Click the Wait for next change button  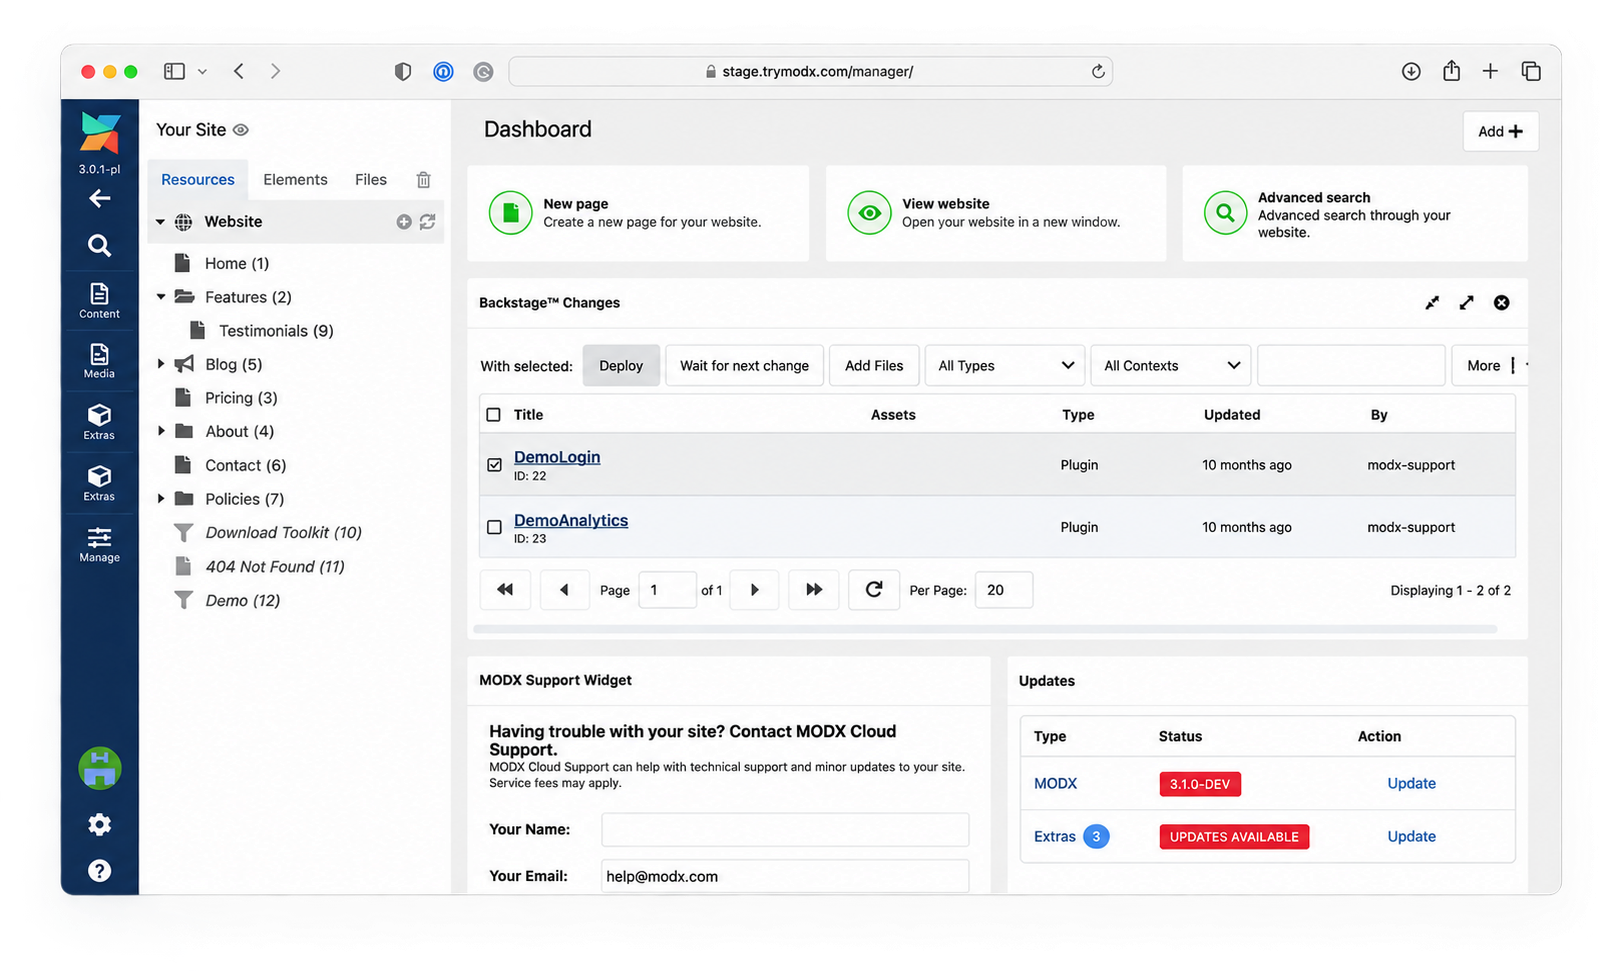pyautogui.click(x=744, y=366)
